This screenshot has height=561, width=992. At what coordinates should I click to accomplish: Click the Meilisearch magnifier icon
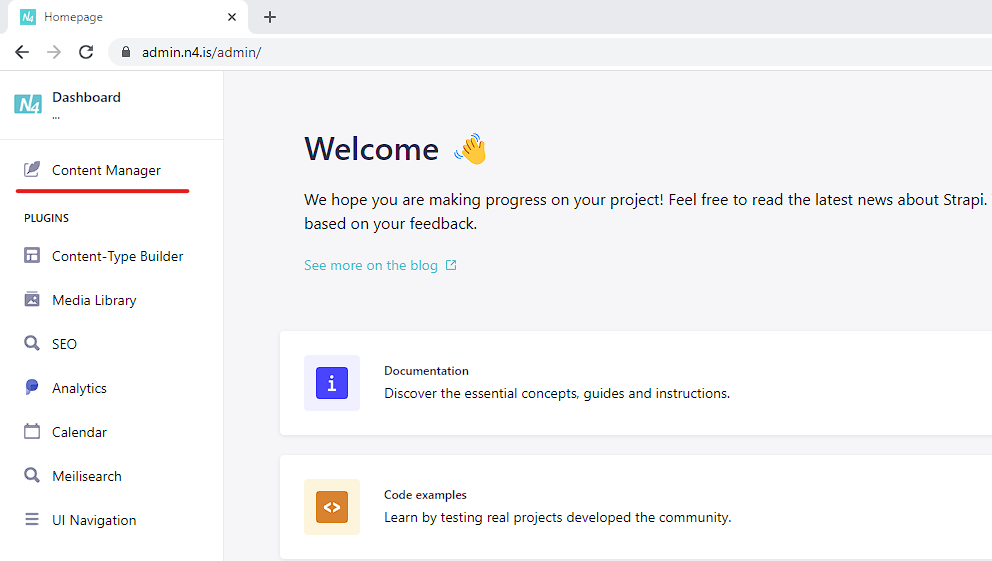[x=32, y=475]
